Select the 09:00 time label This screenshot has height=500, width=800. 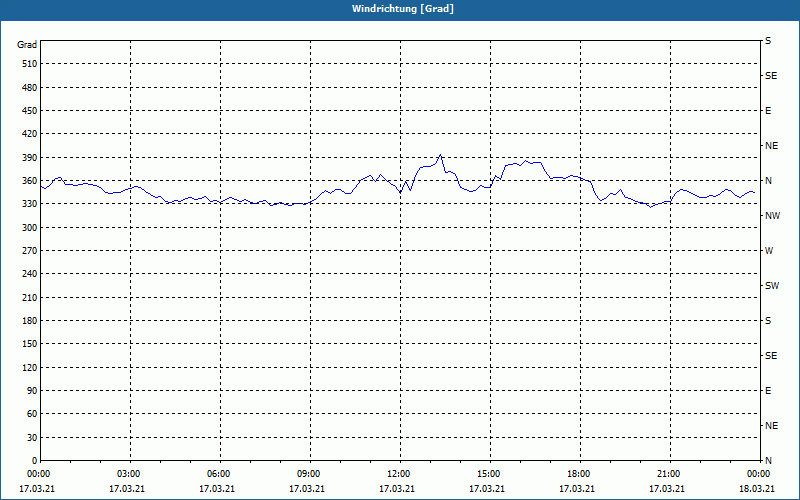[309, 474]
